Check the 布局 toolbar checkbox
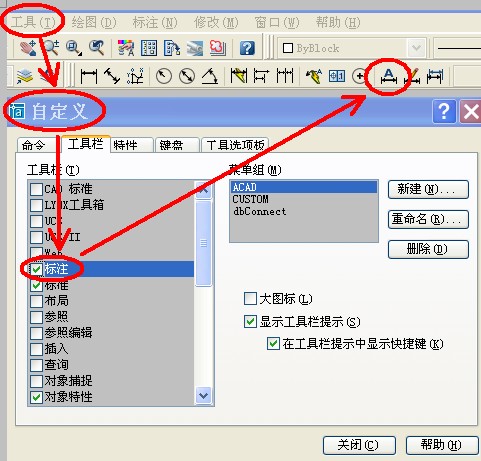 pos(36,301)
